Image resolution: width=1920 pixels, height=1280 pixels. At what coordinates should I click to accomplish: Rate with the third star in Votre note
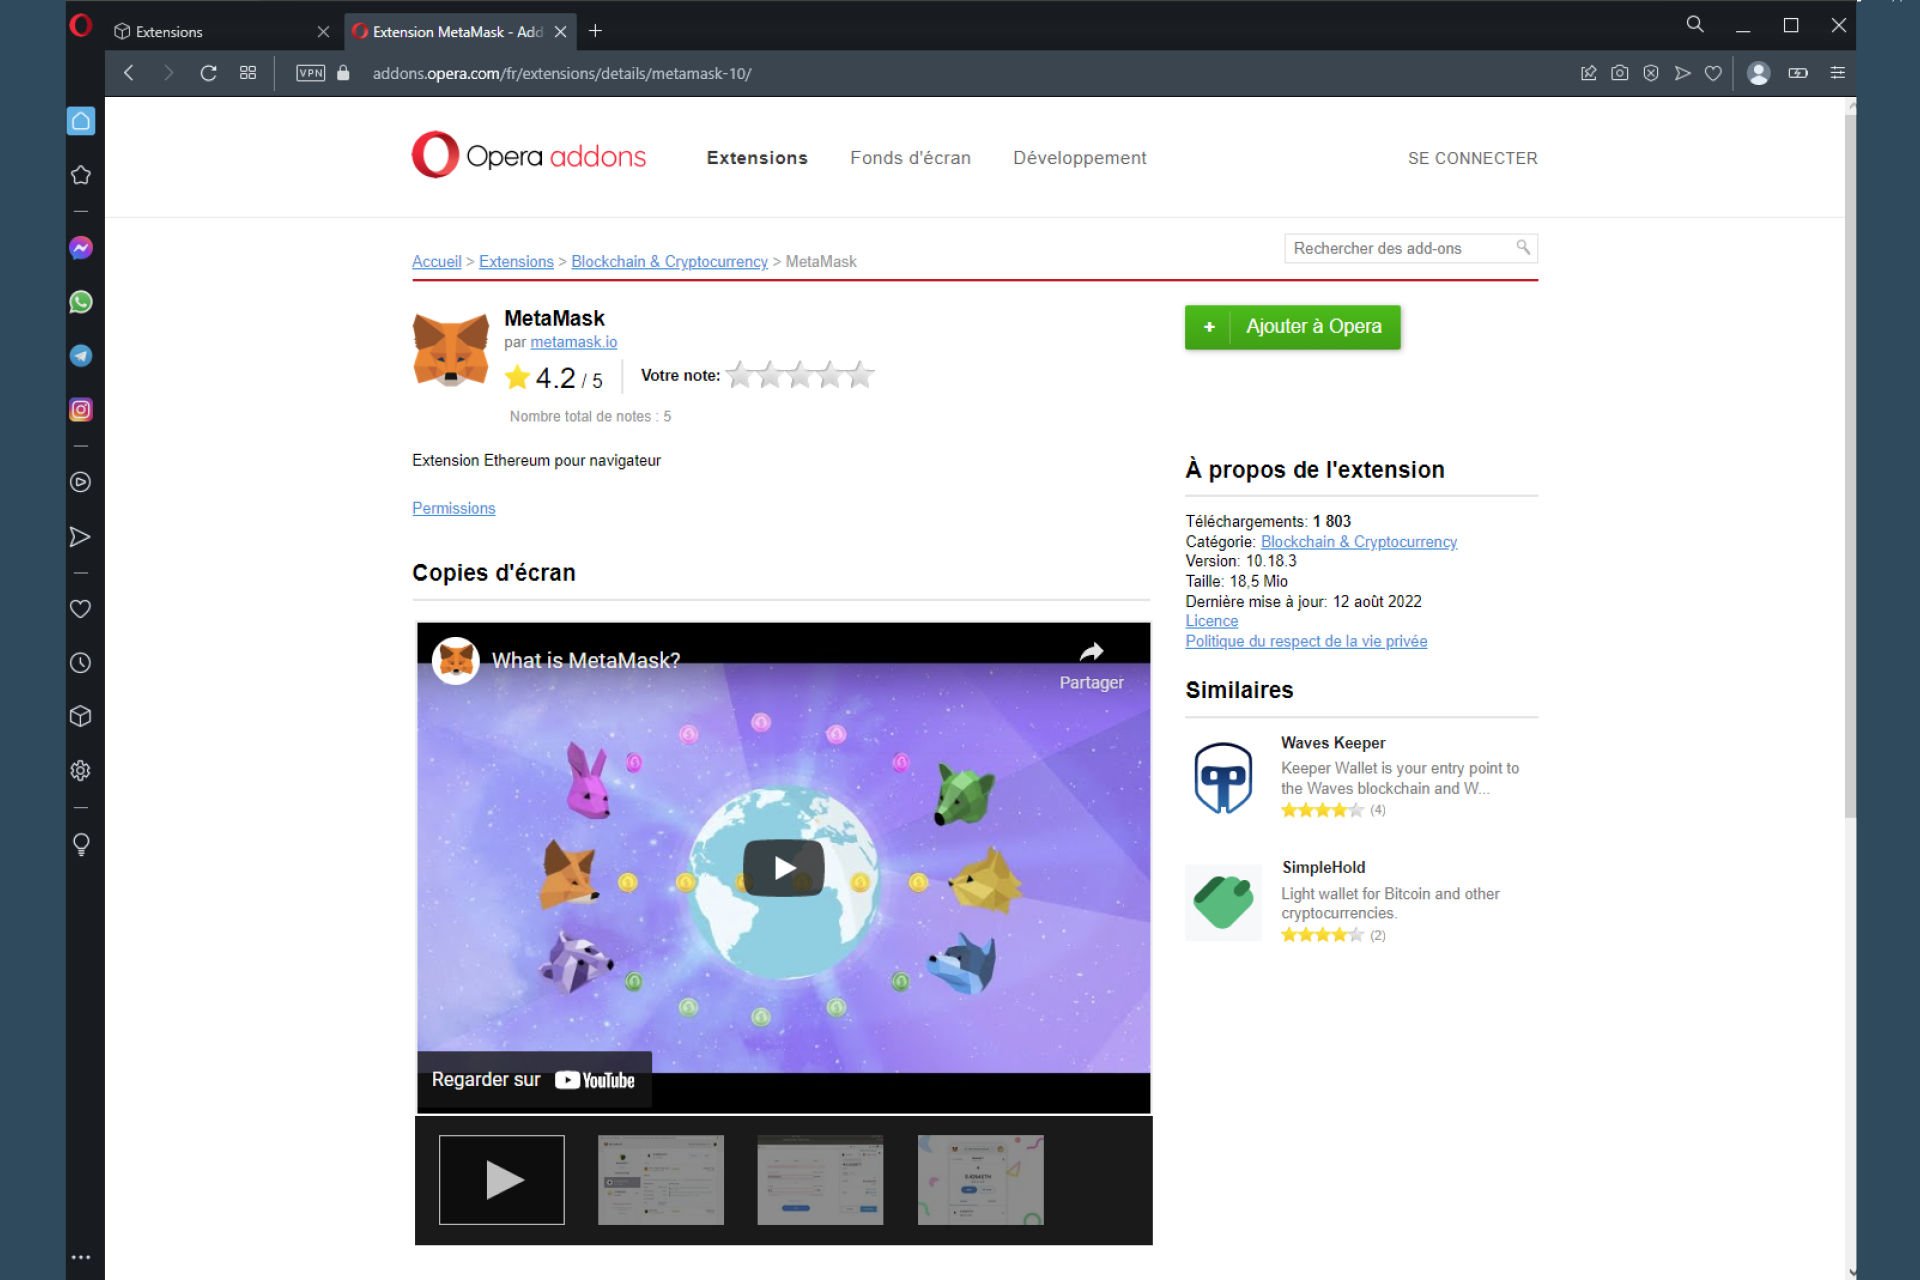pyautogui.click(x=800, y=375)
